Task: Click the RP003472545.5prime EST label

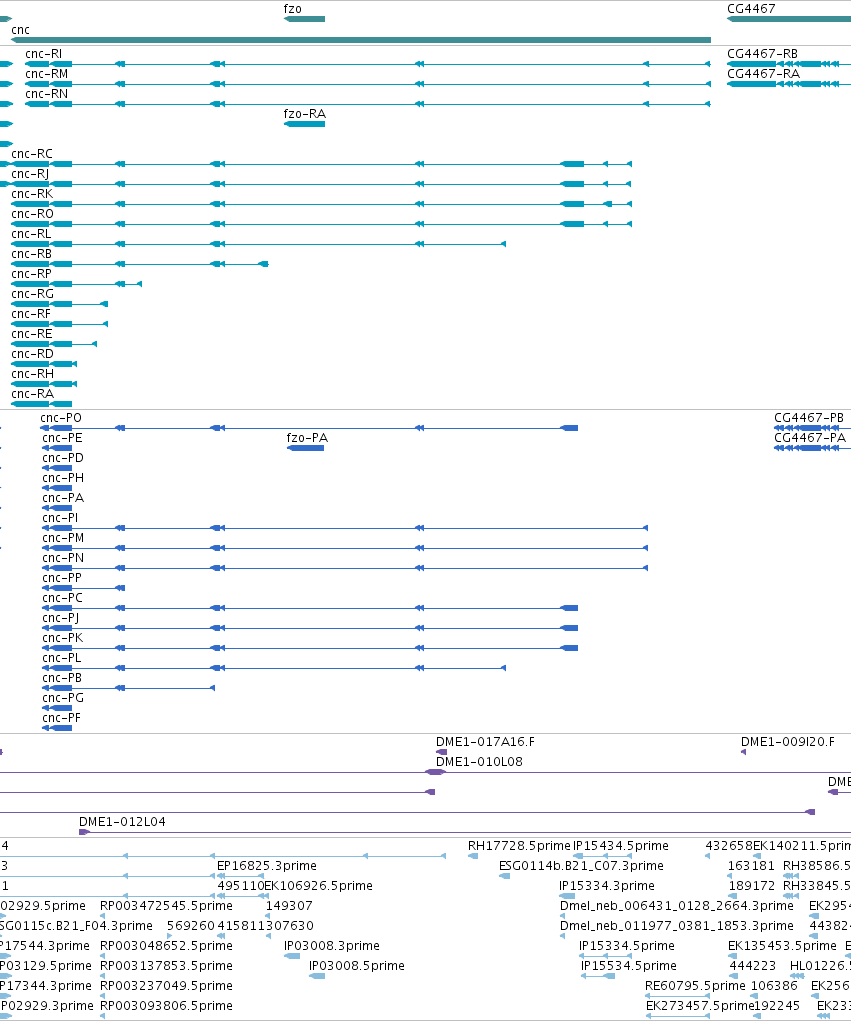Action: pyautogui.click(x=166, y=905)
